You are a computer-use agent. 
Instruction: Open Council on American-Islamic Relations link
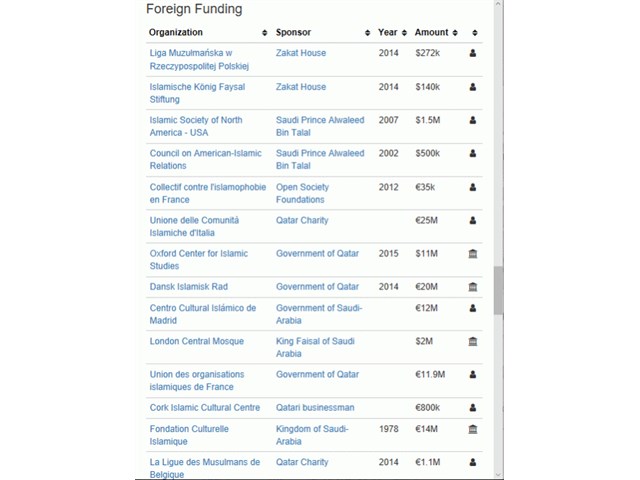tap(205, 159)
